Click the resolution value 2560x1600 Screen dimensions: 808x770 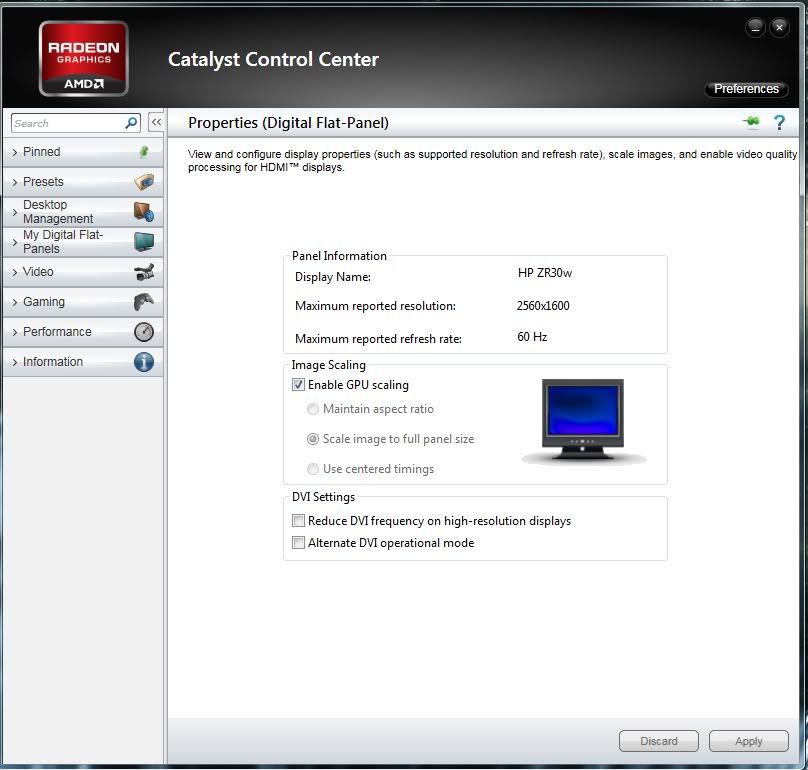click(x=543, y=306)
